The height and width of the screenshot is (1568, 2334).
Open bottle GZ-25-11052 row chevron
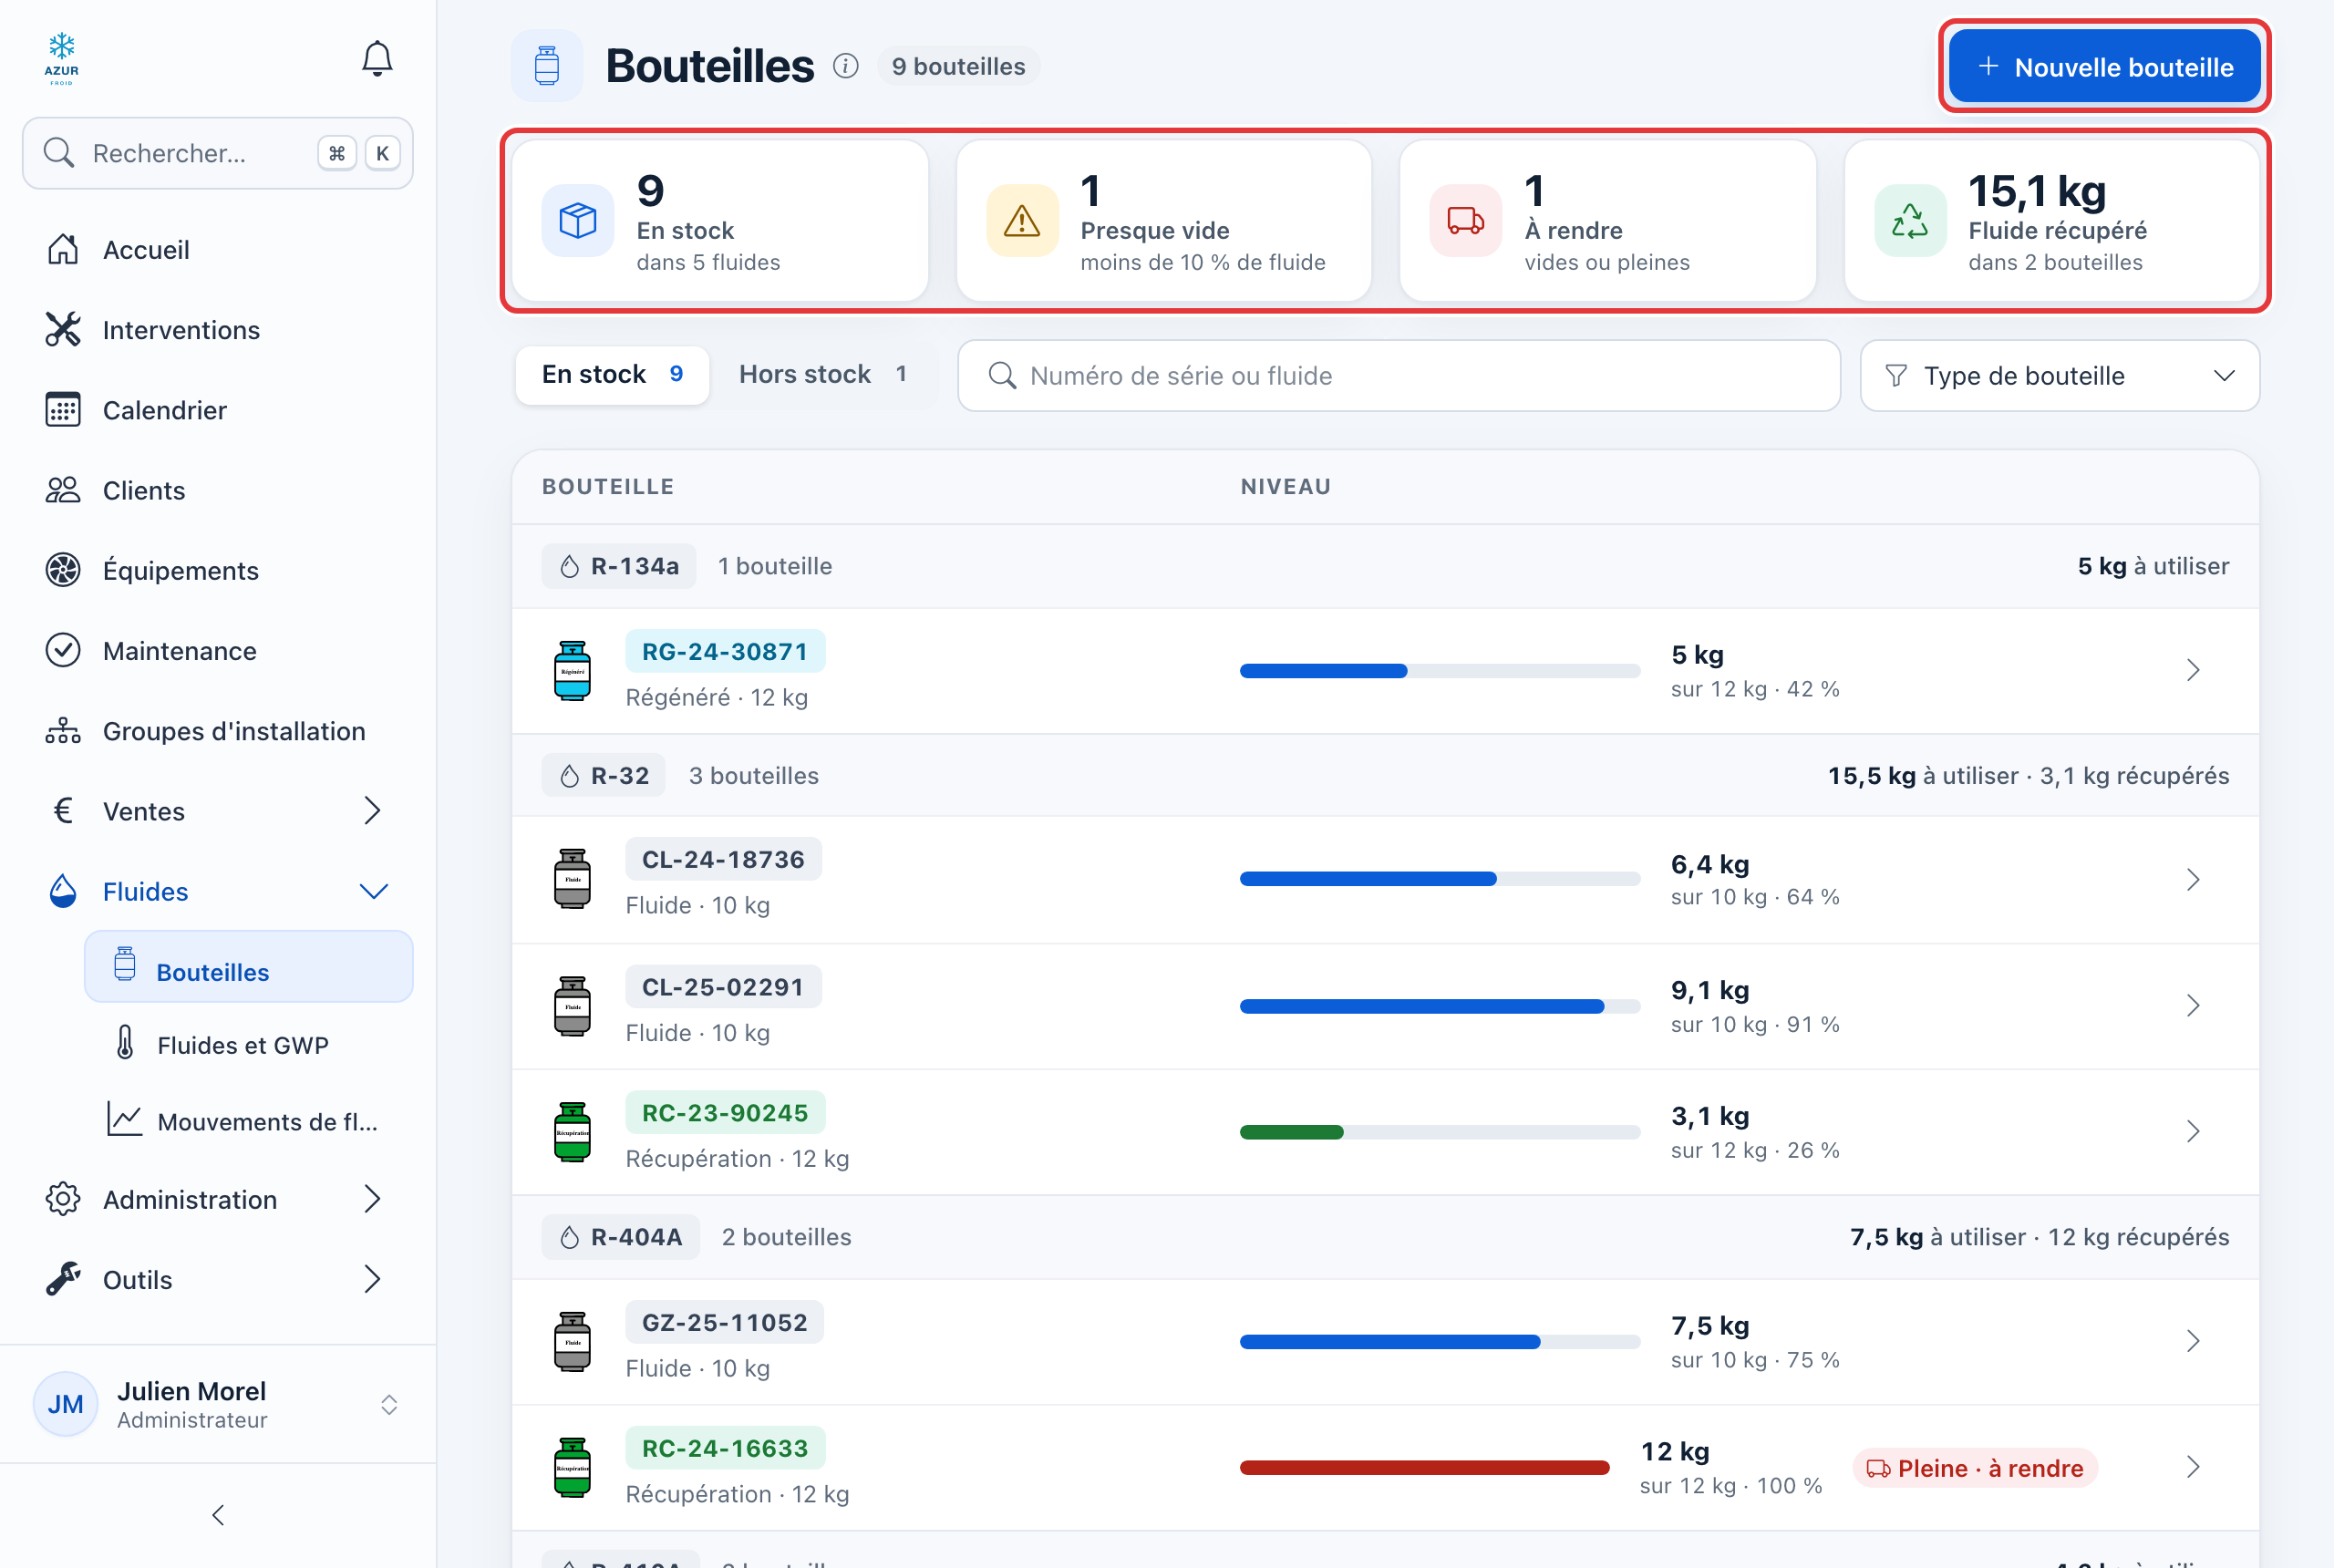click(x=2192, y=1341)
